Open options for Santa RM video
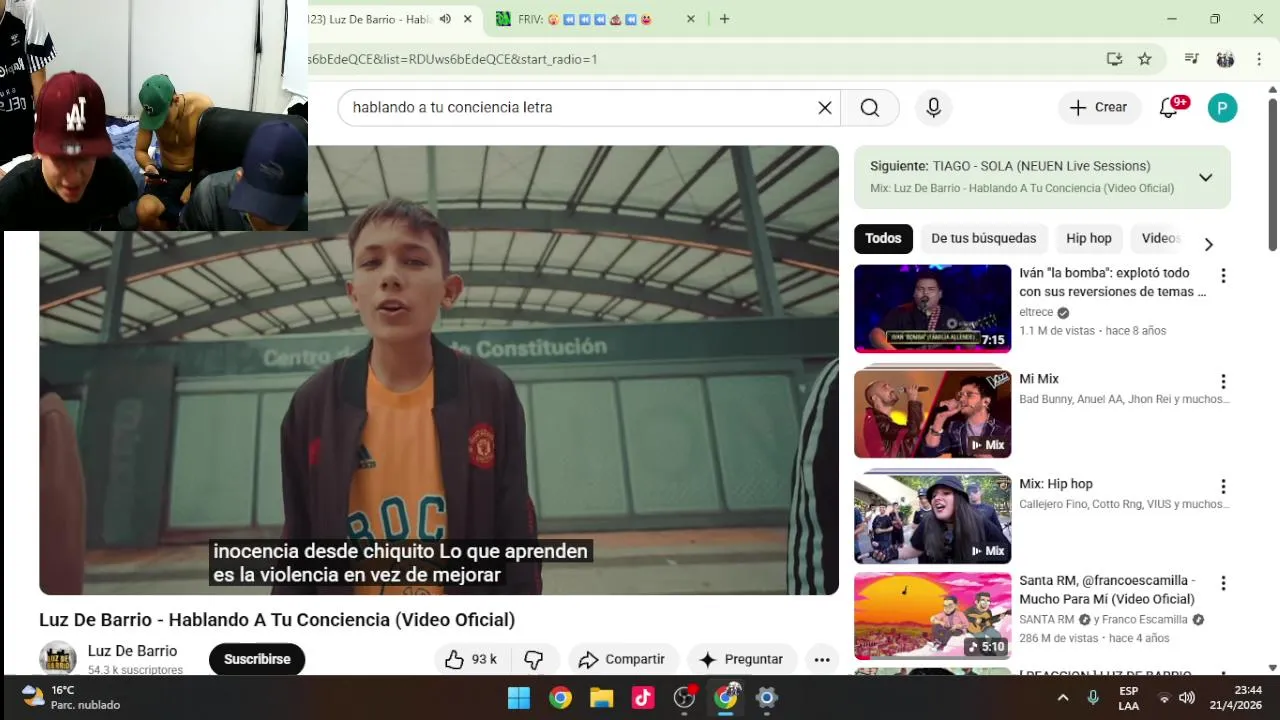 pos(1222,583)
